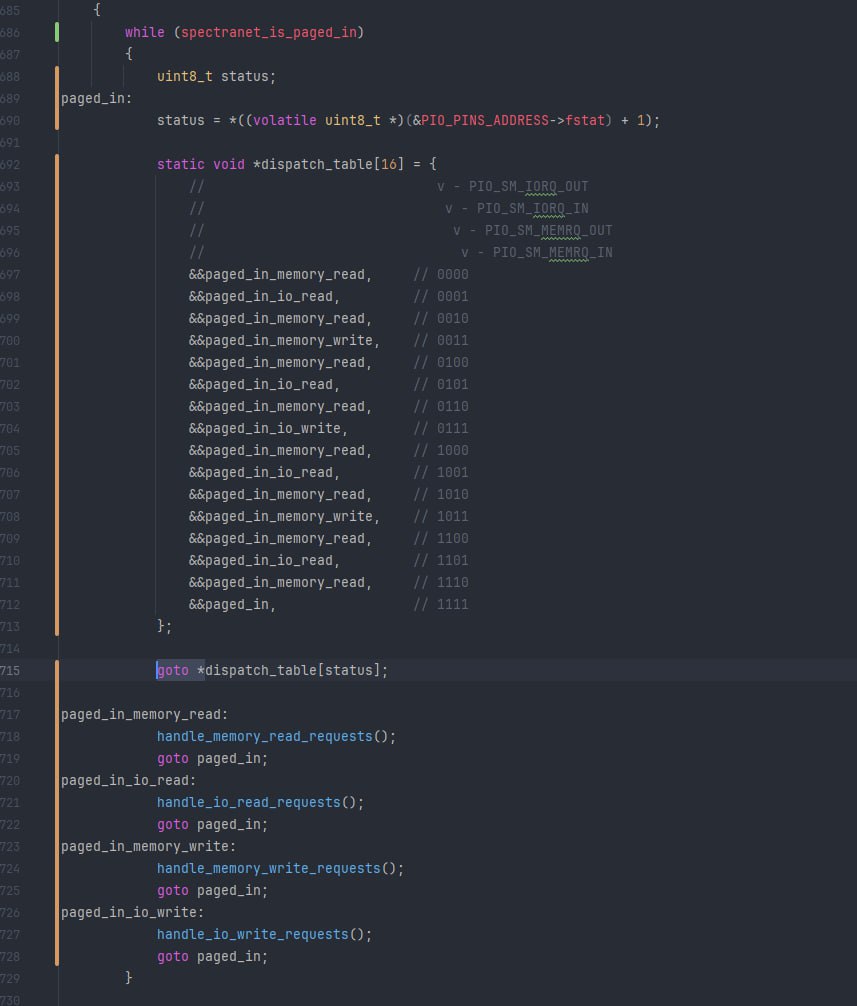Click 'goto paged_in;' on line 728
857x1006 pixels.
(x=212, y=957)
